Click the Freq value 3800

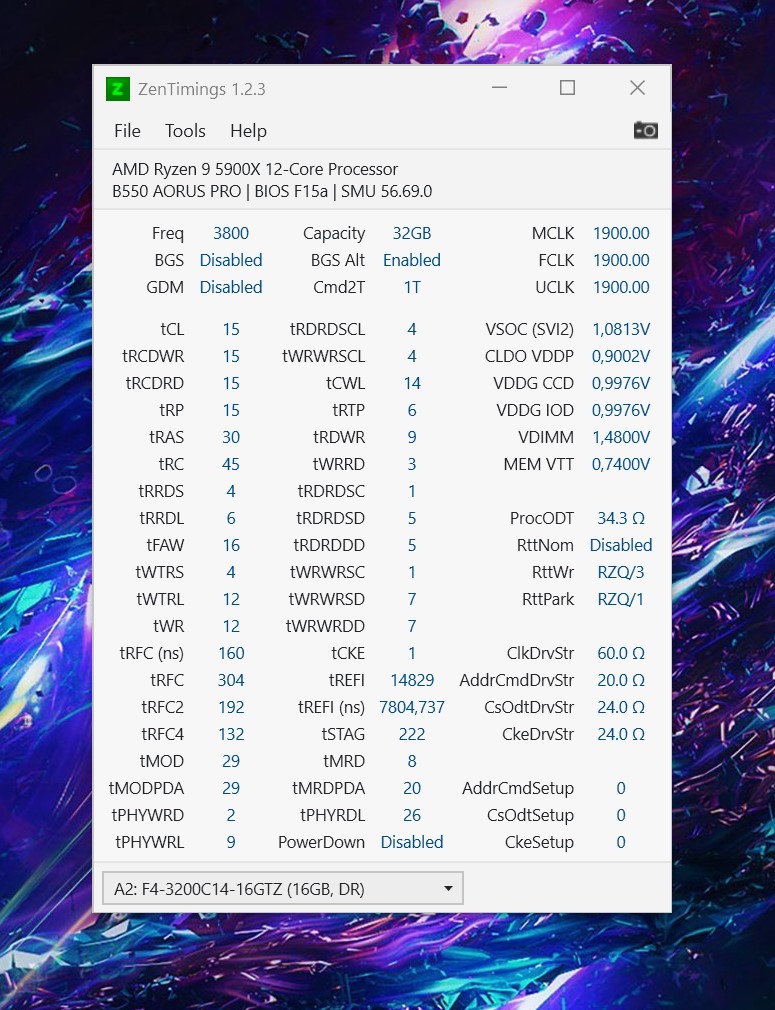pyautogui.click(x=231, y=233)
